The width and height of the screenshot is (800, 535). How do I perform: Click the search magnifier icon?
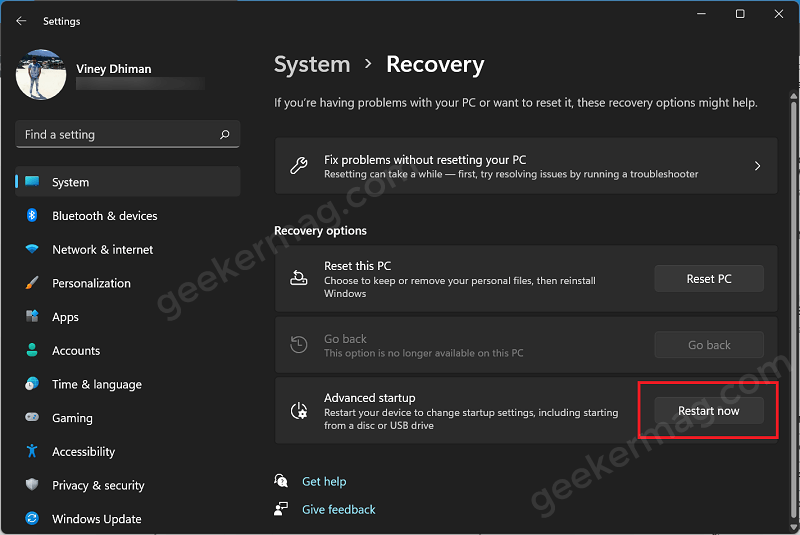coord(224,134)
